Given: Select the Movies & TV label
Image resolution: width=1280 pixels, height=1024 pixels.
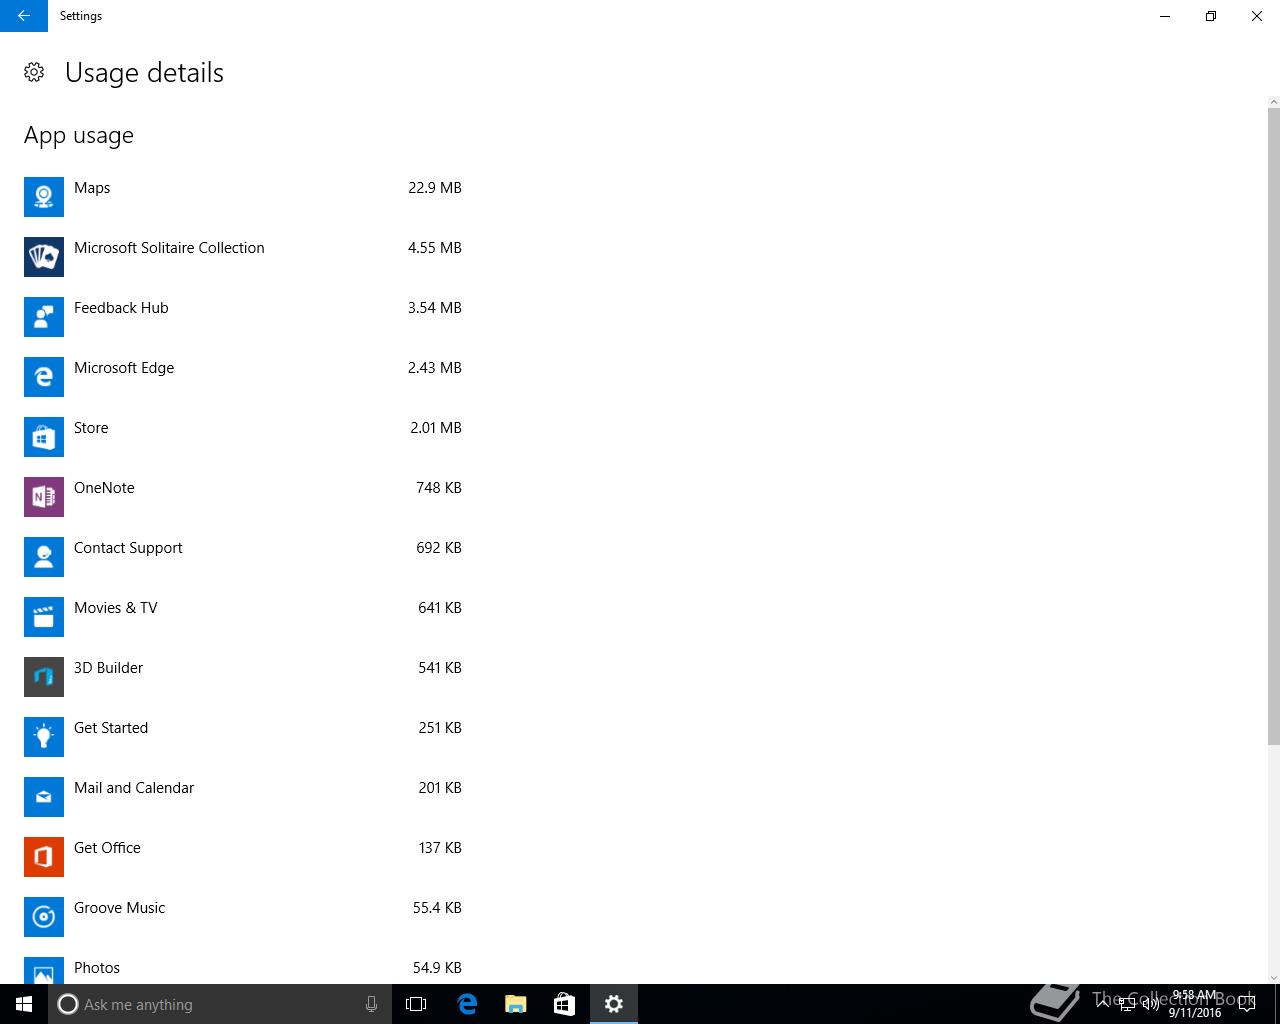Looking at the screenshot, I should click(116, 608).
